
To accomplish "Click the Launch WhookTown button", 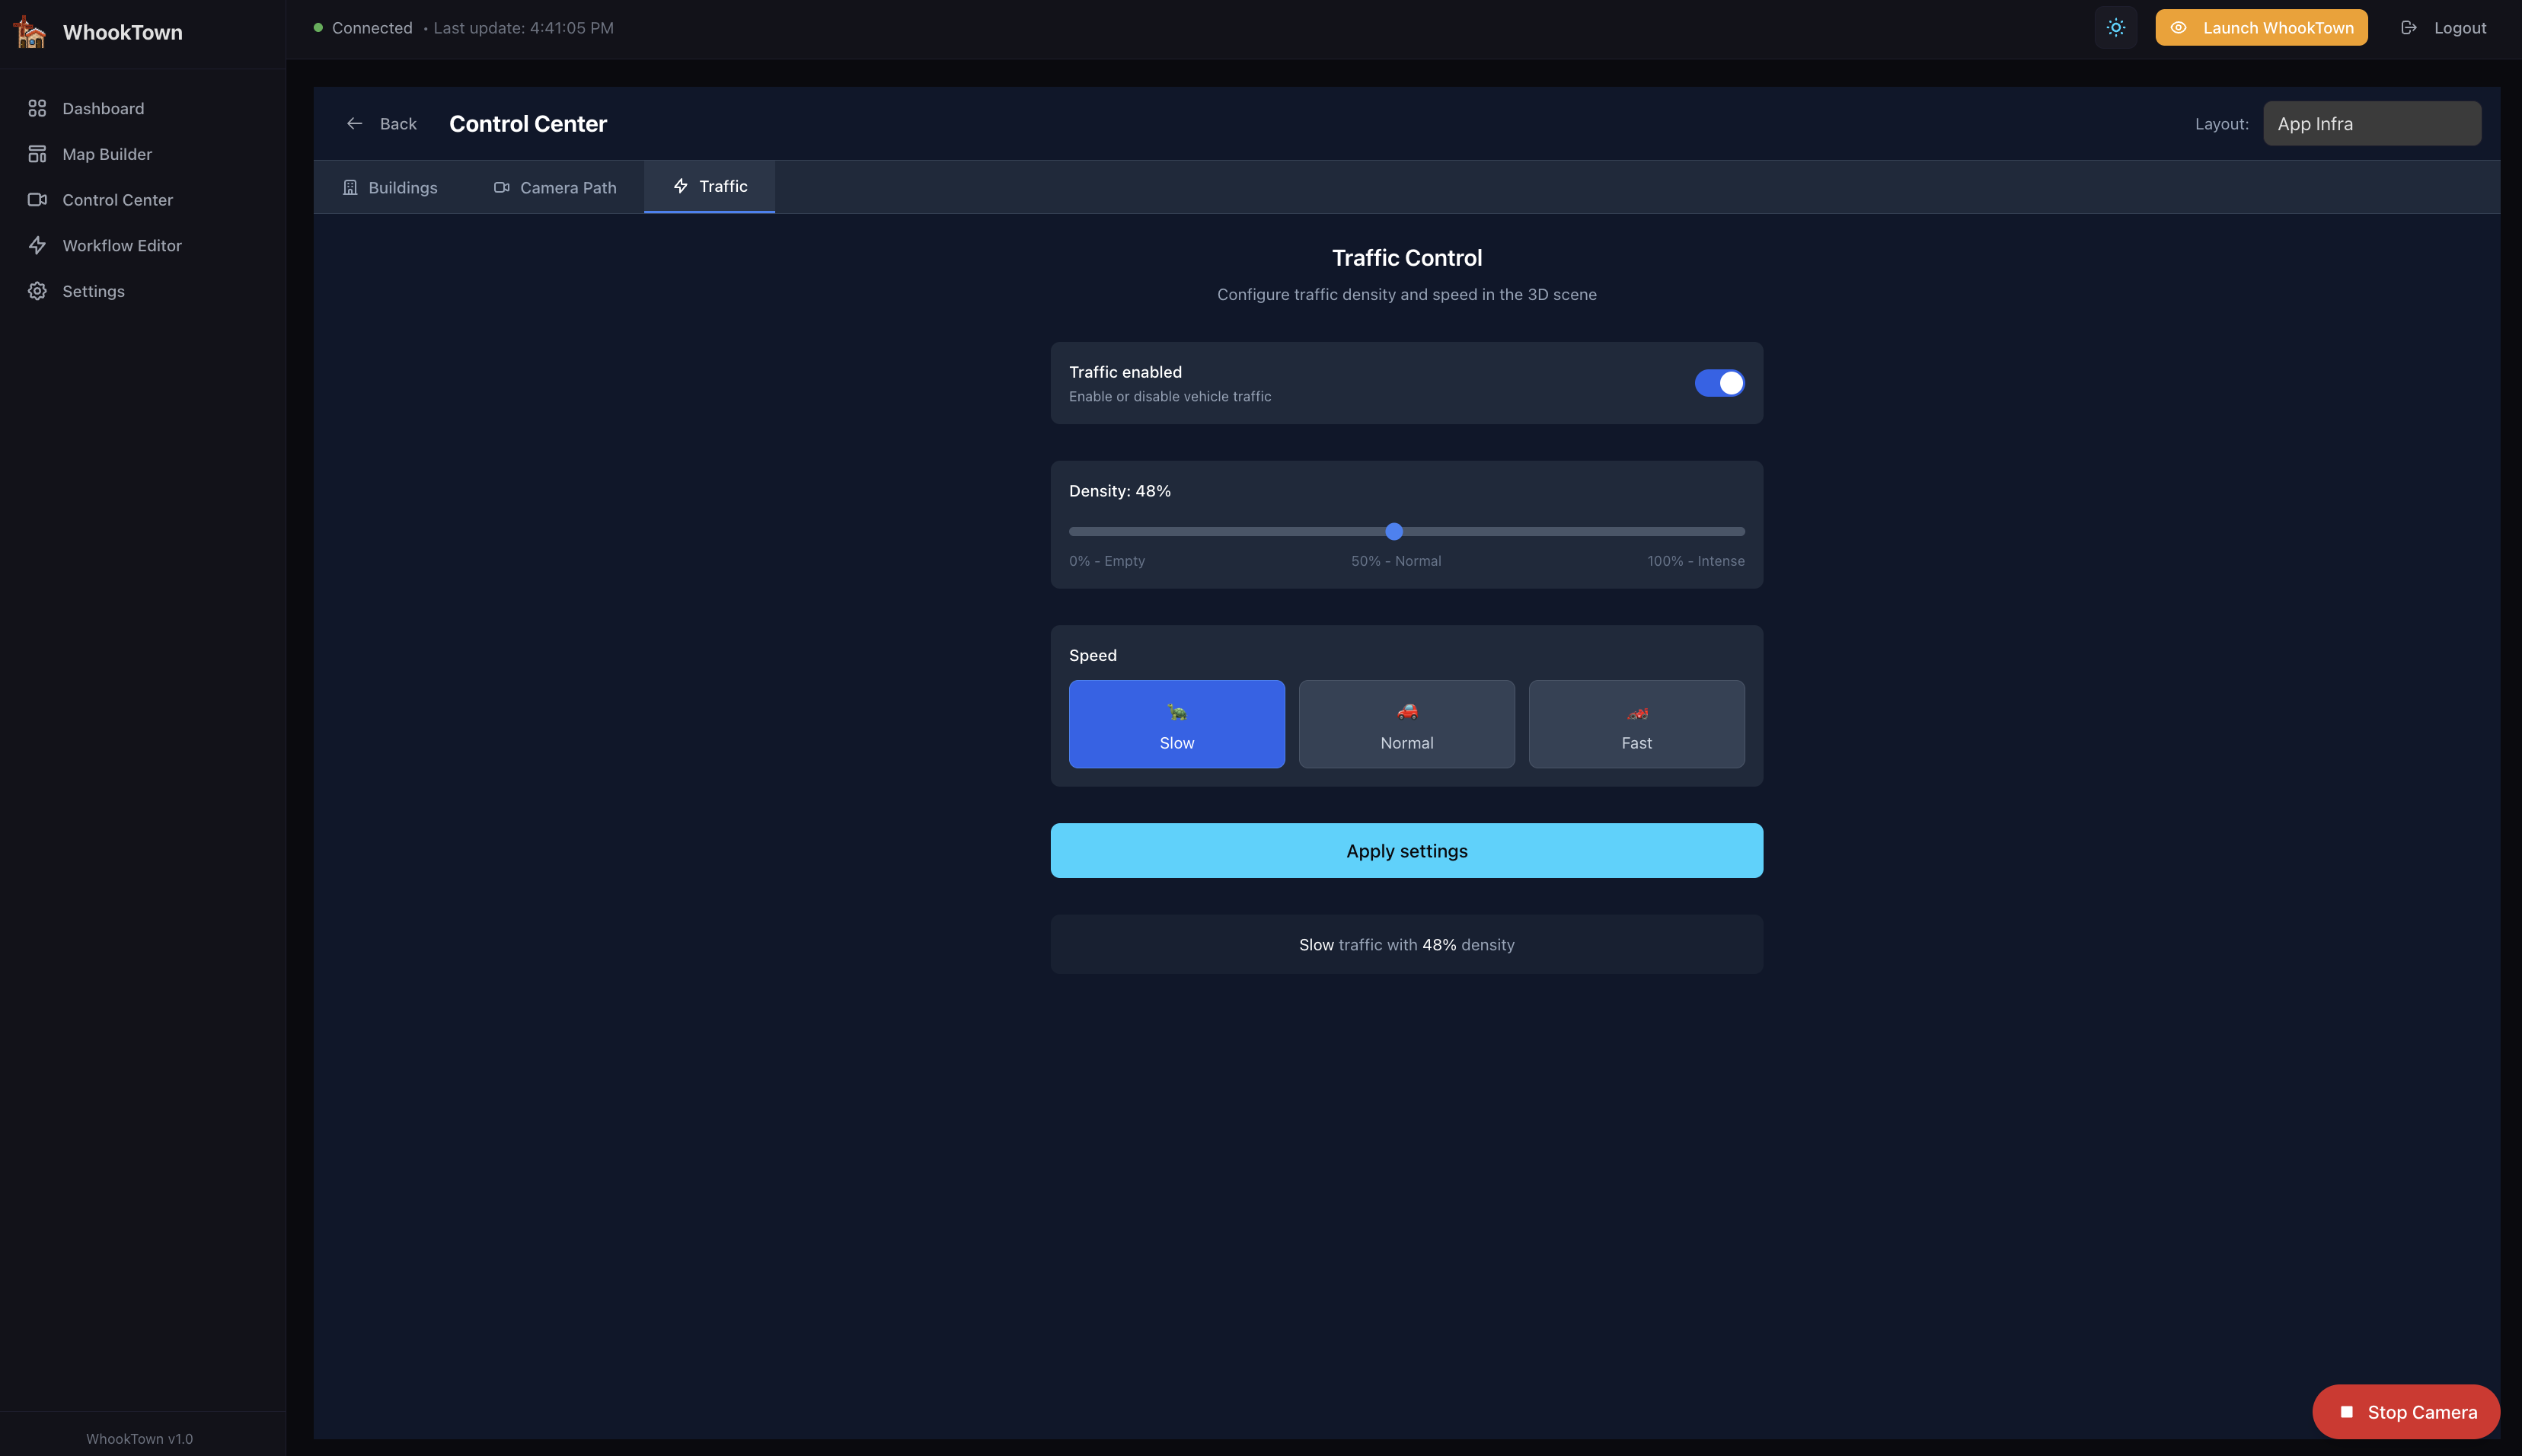I will 2260,28.
